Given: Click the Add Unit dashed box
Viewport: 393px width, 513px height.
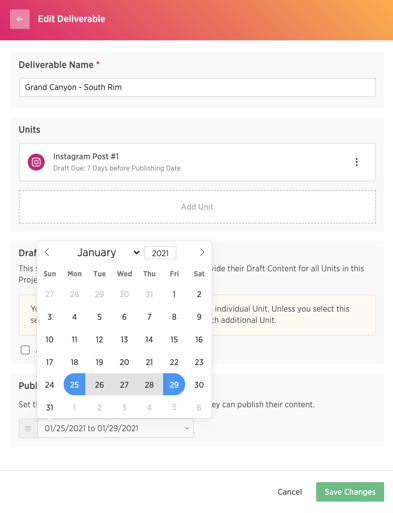Looking at the screenshot, I should (197, 207).
